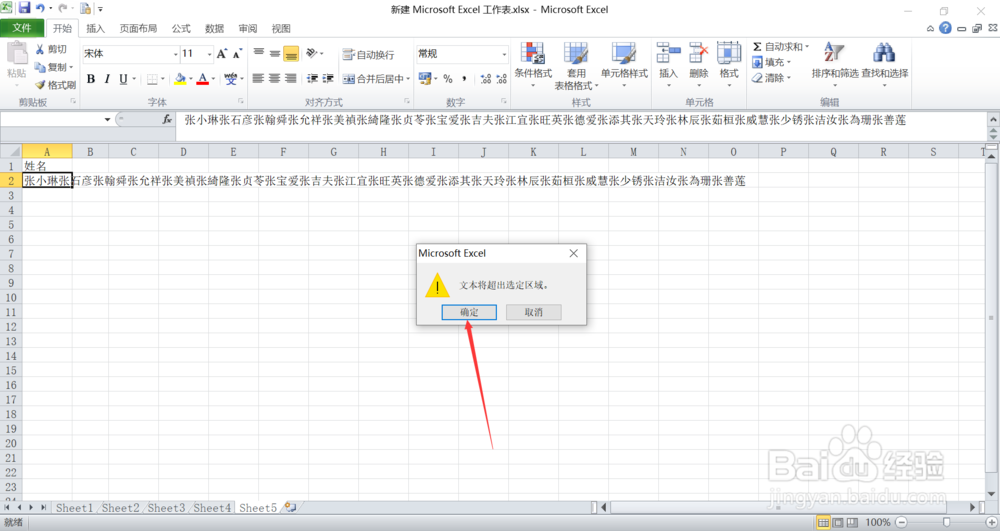Click the insert new worksheet tab icon
1000x531 pixels.
click(290, 507)
